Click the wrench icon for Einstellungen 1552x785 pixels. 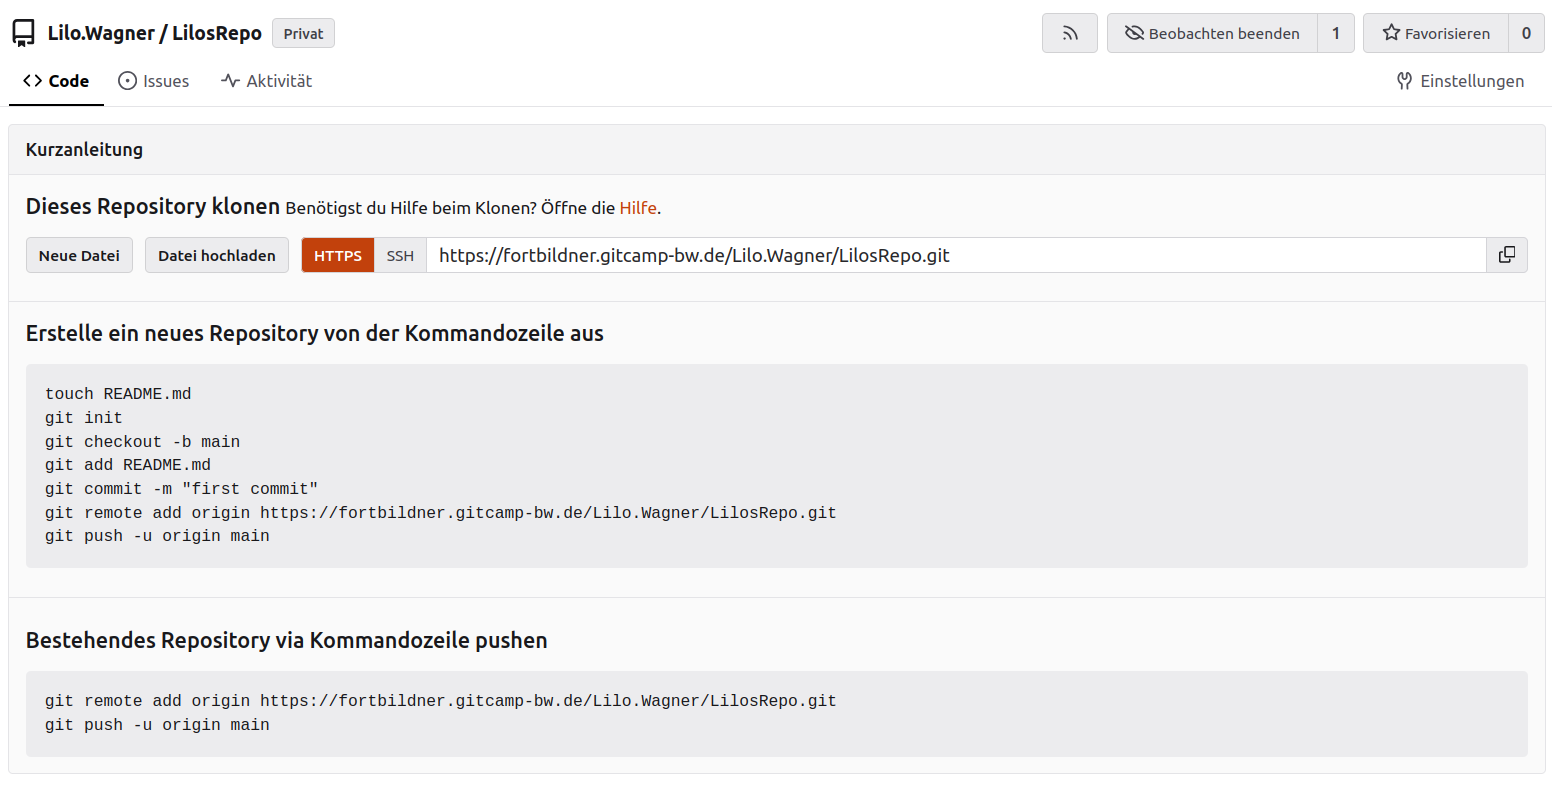(1405, 81)
